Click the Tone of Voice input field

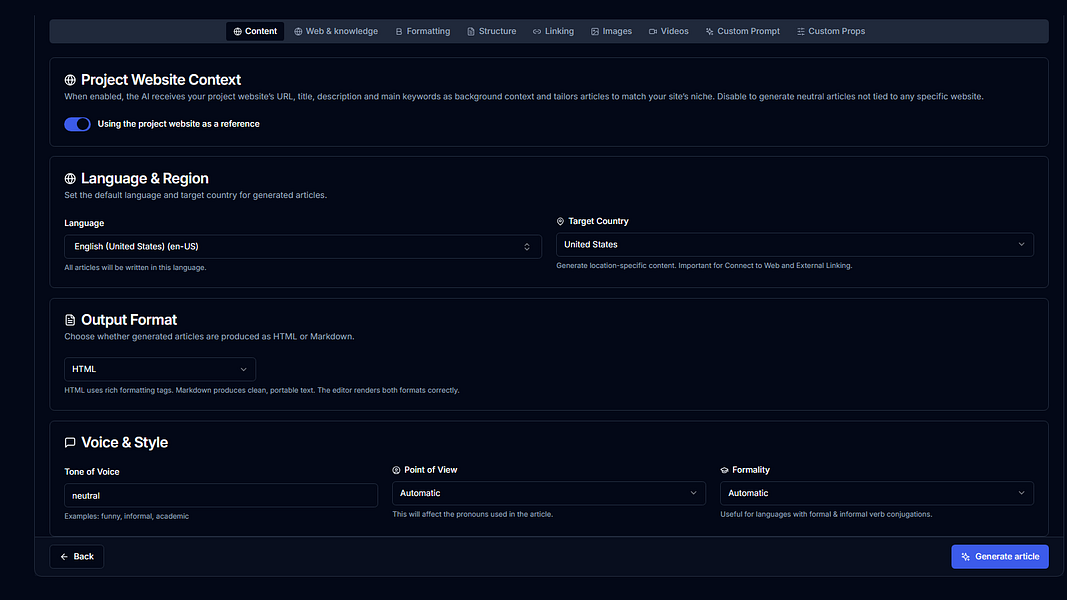(220, 495)
